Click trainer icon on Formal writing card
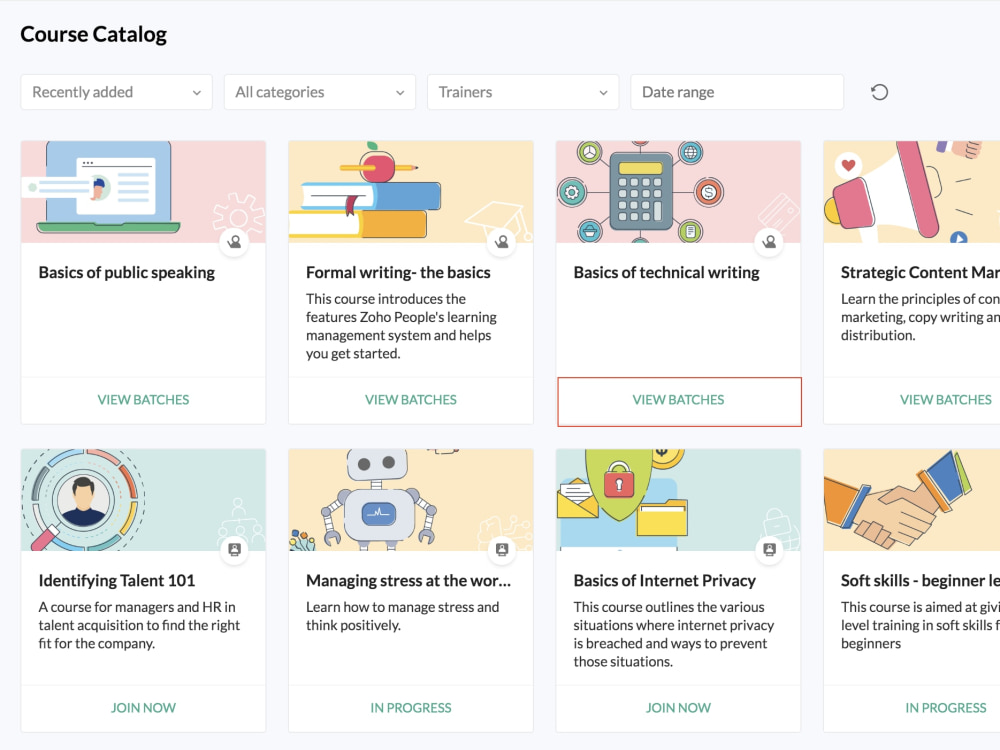This screenshot has height=750, width=1000. 502,242
